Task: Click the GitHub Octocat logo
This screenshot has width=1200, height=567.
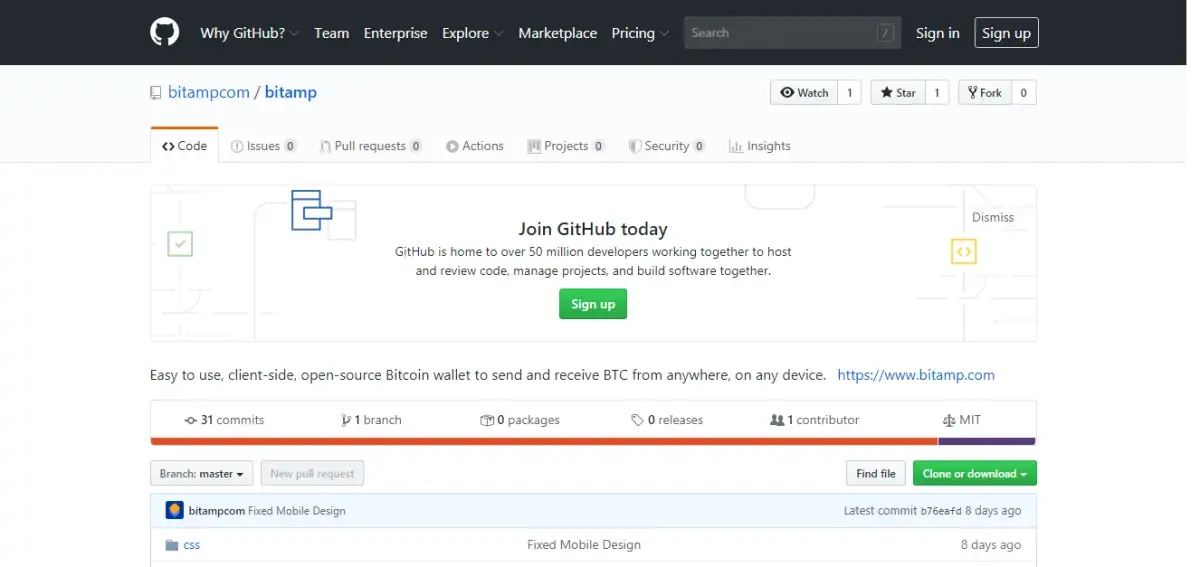Action: (164, 33)
